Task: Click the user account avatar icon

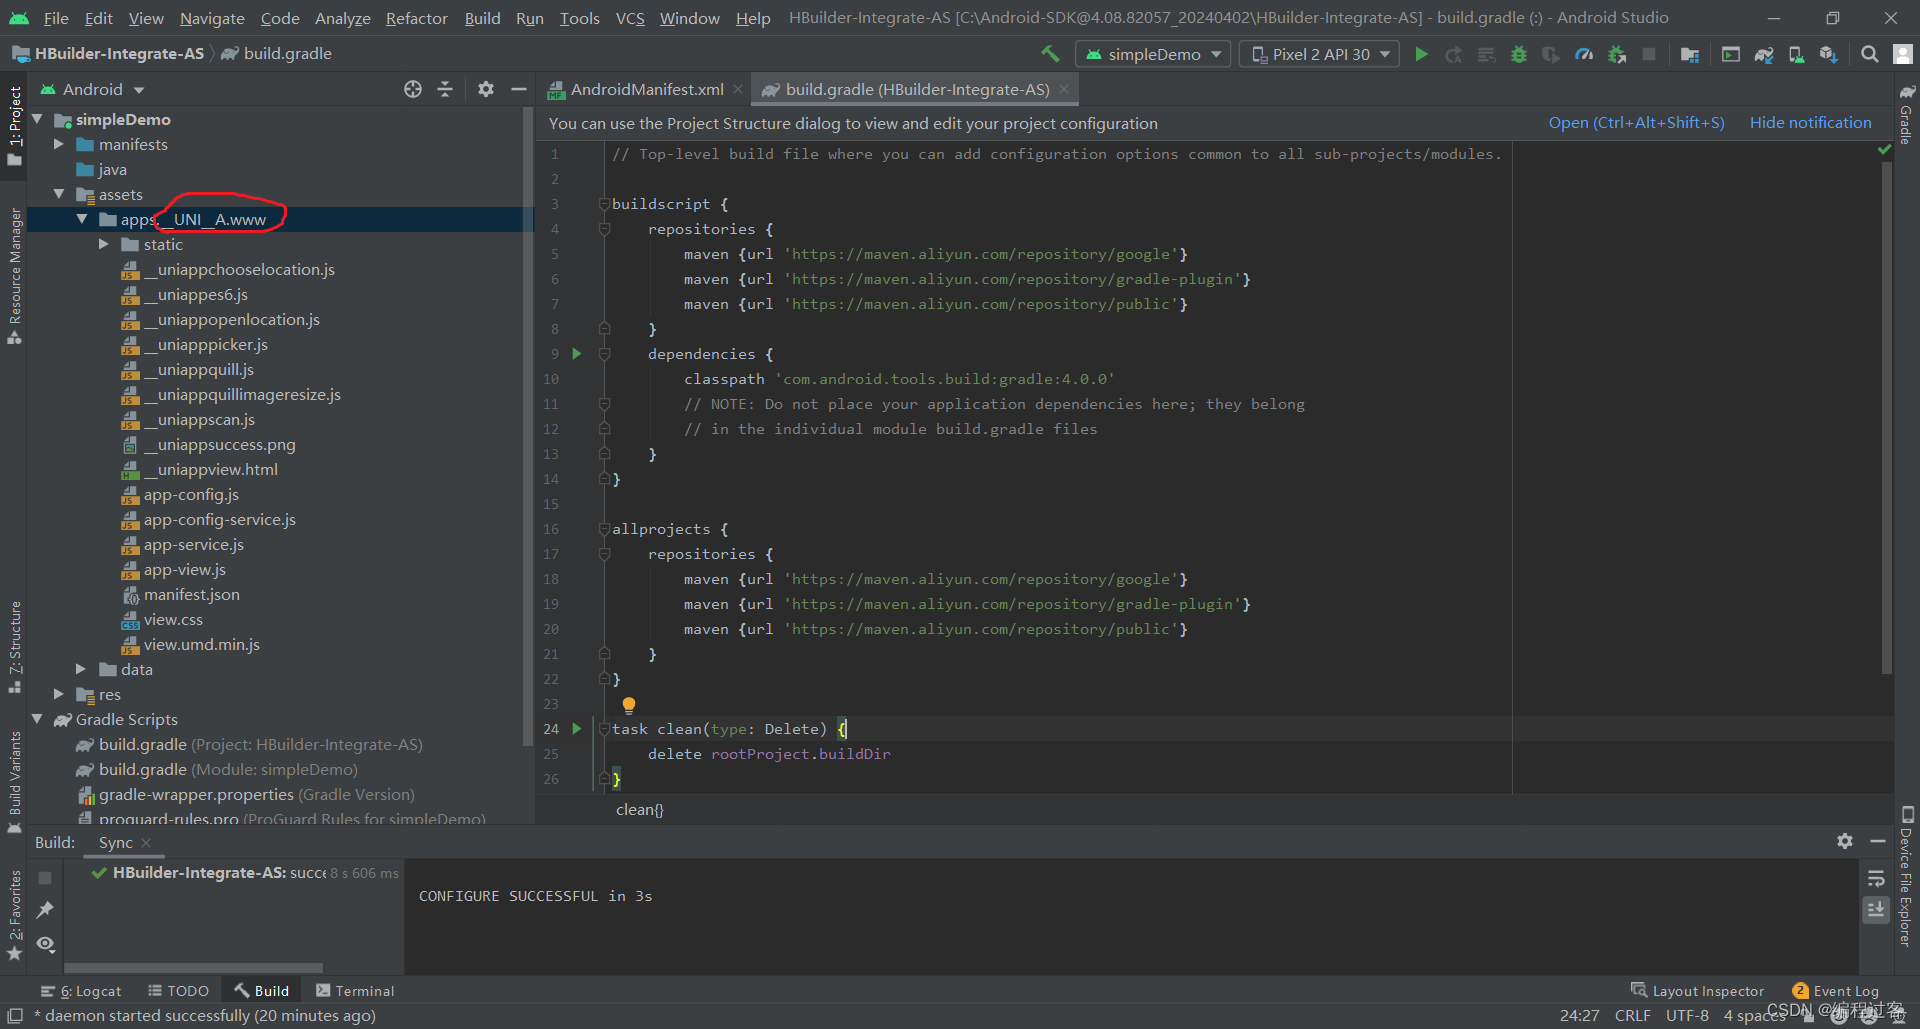Action: pyautogui.click(x=1902, y=54)
